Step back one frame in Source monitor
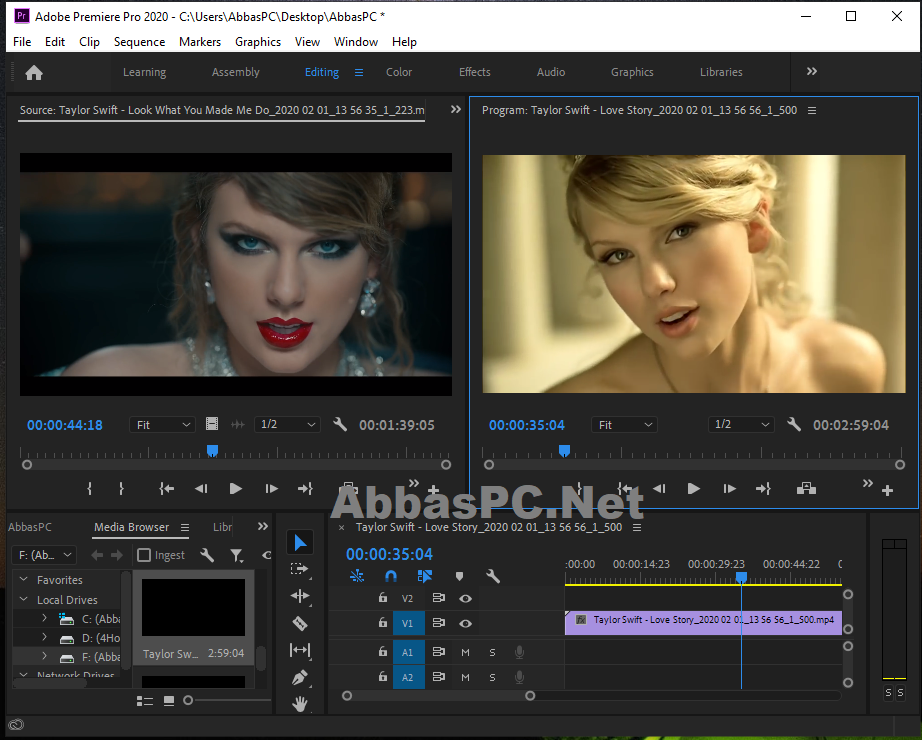922x740 pixels. (x=201, y=489)
